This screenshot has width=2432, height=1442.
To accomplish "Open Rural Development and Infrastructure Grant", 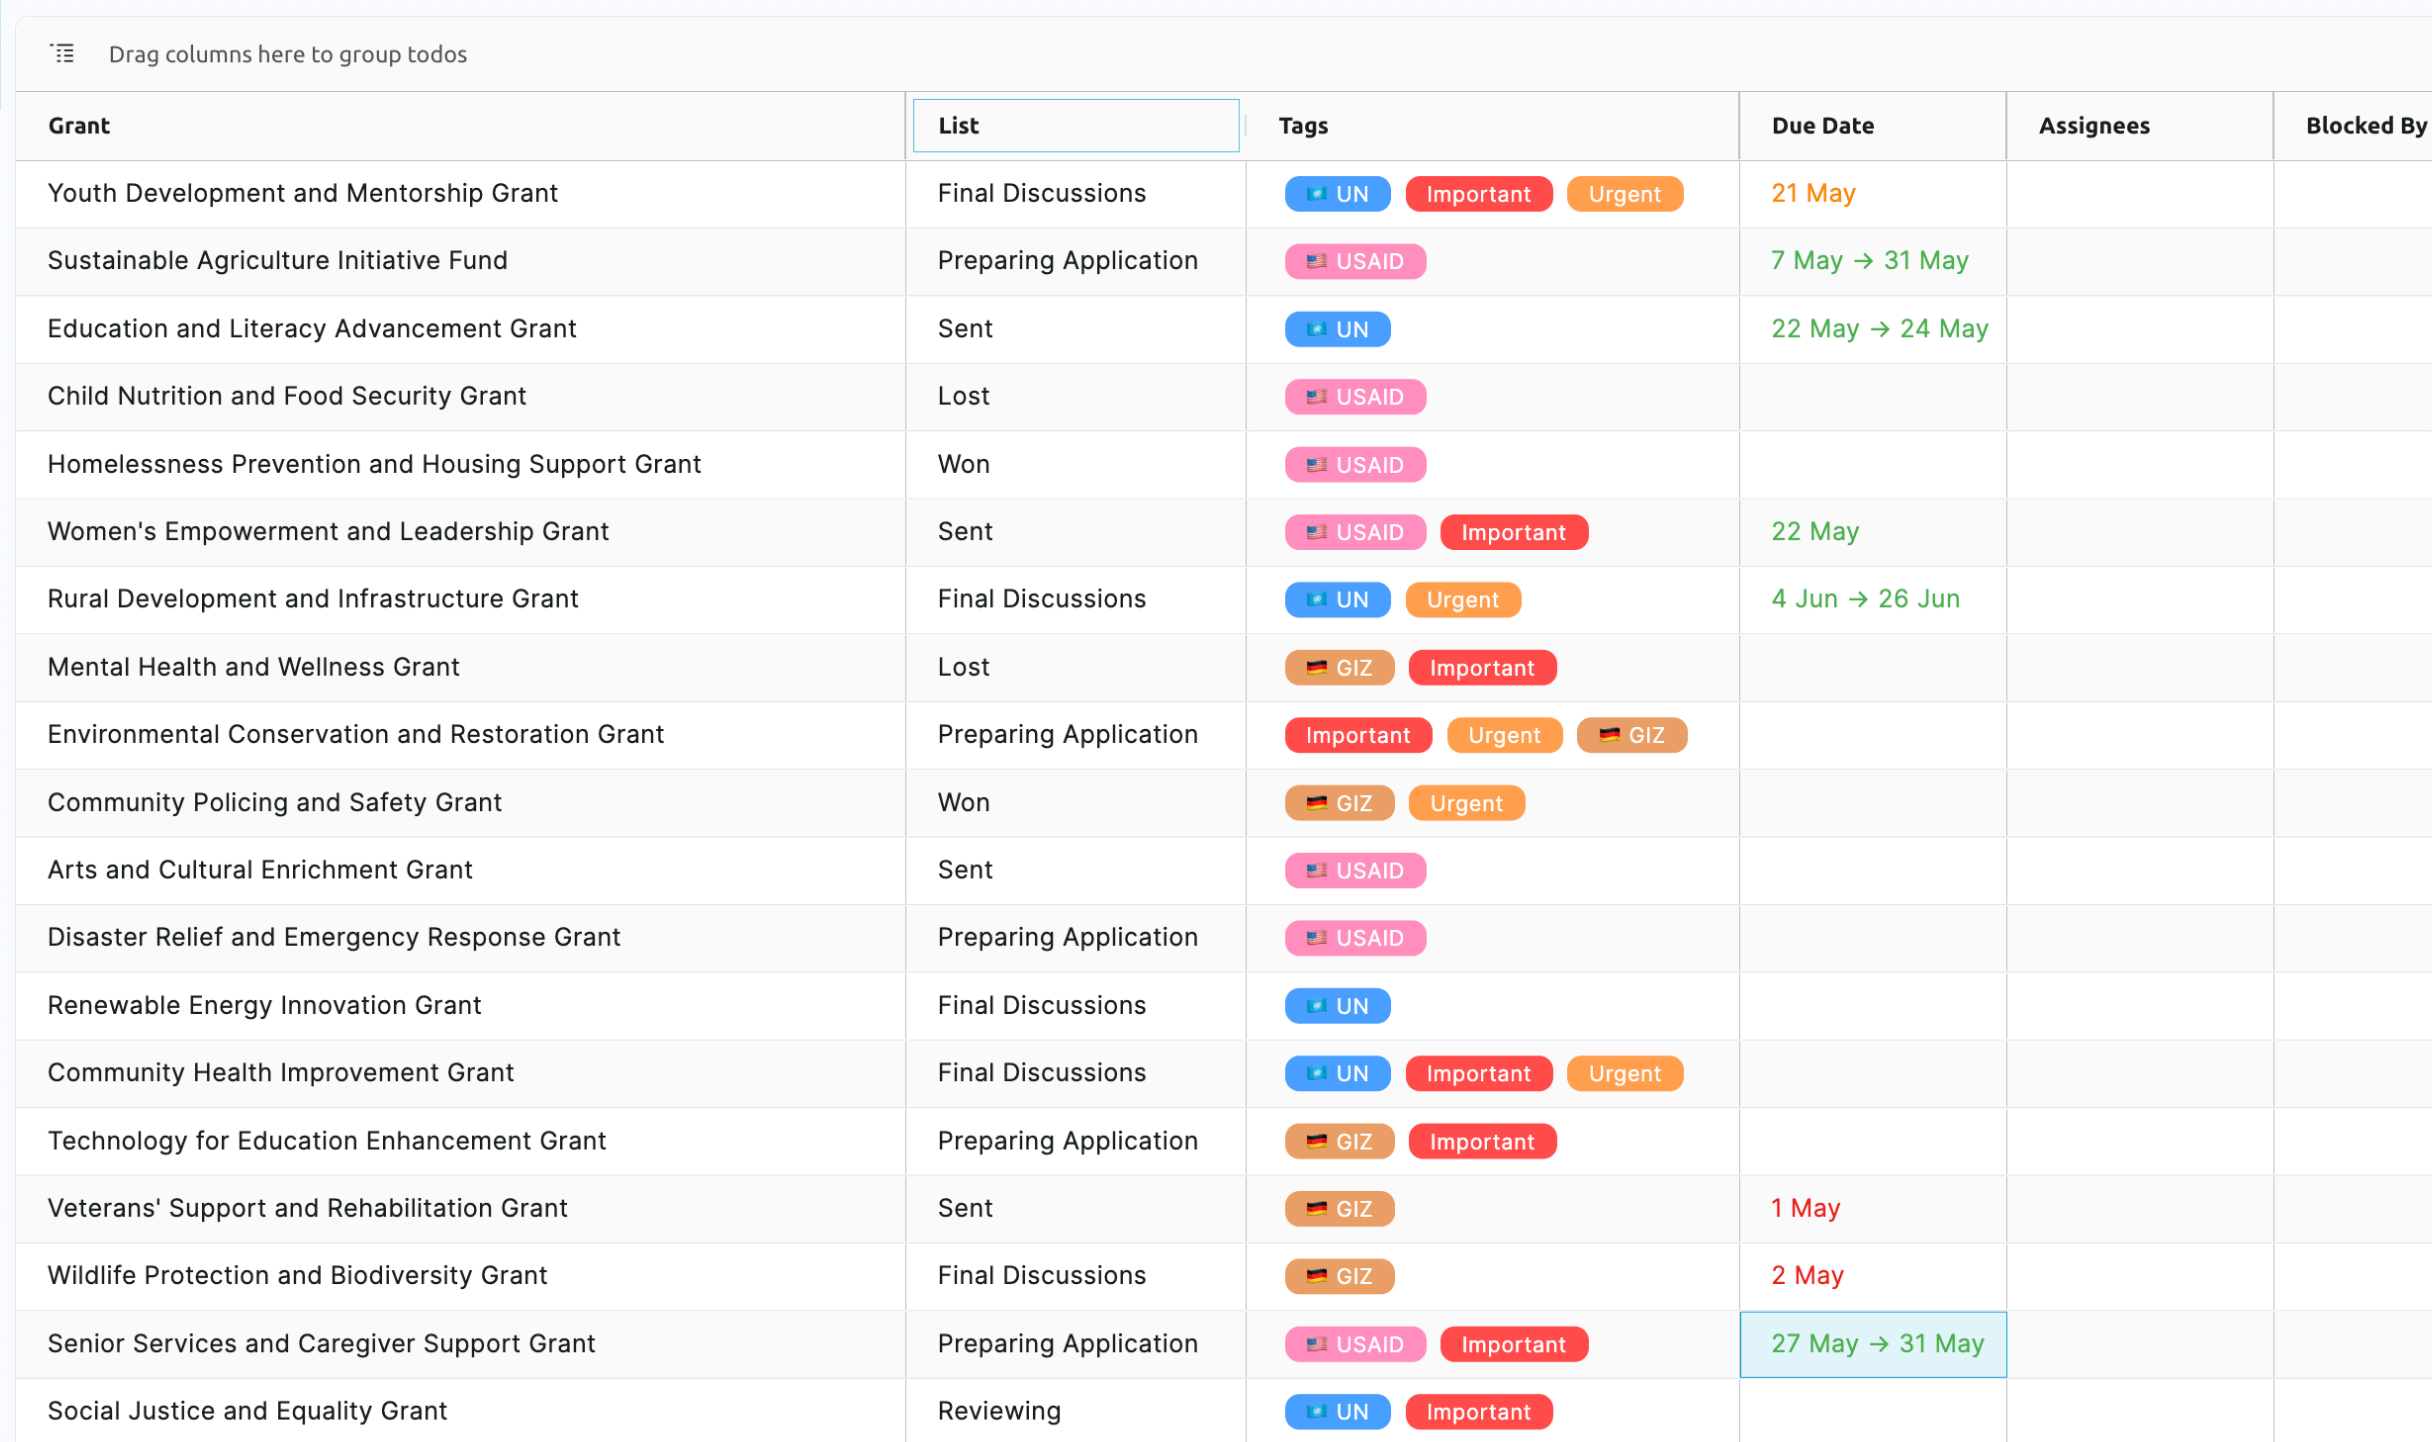I will tap(313, 599).
